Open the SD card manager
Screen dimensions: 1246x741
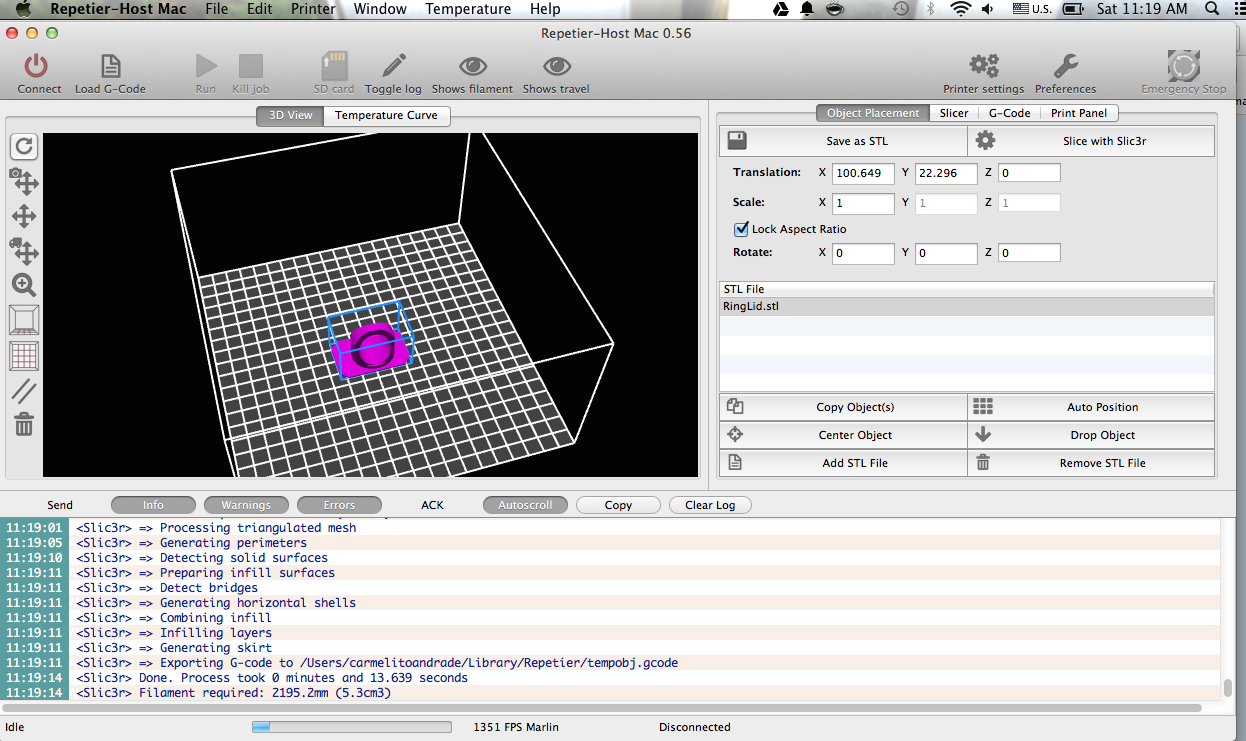pyautogui.click(x=334, y=66)
